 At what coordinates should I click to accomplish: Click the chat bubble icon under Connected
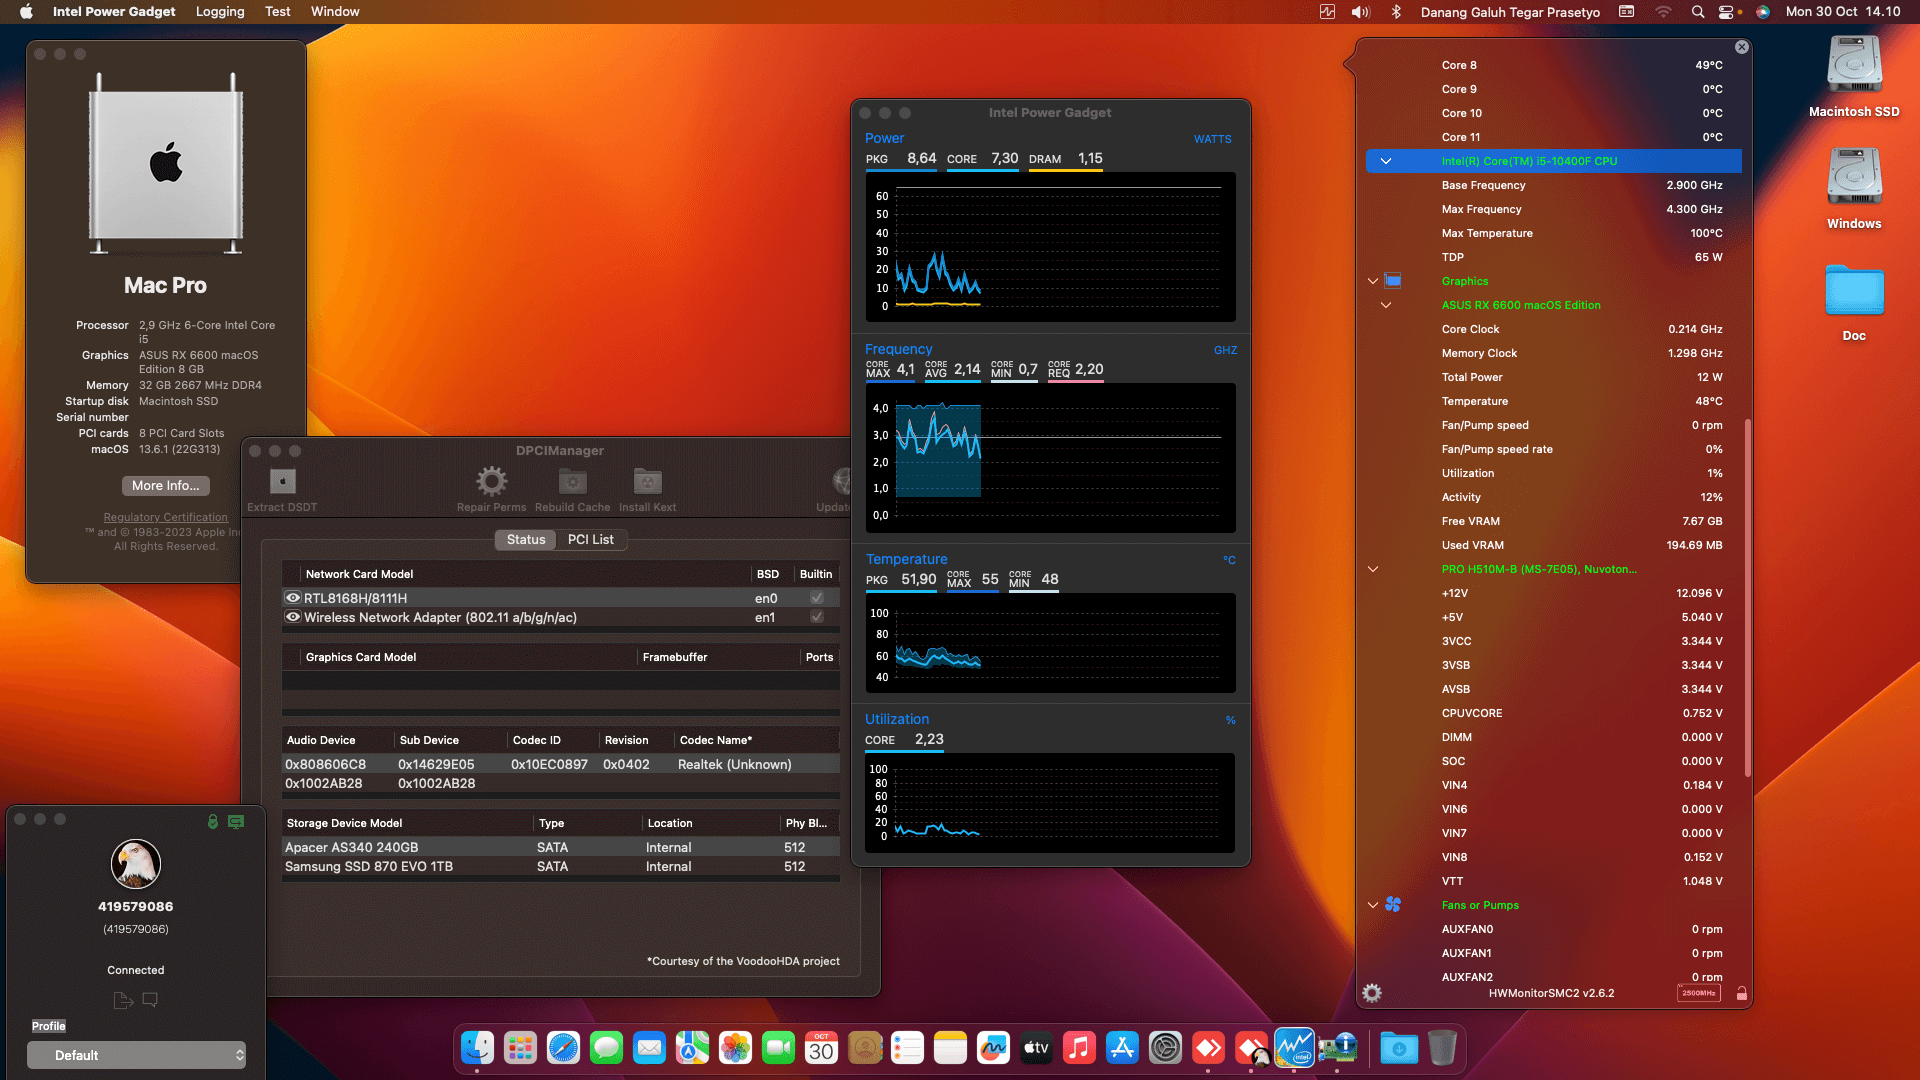150,999
